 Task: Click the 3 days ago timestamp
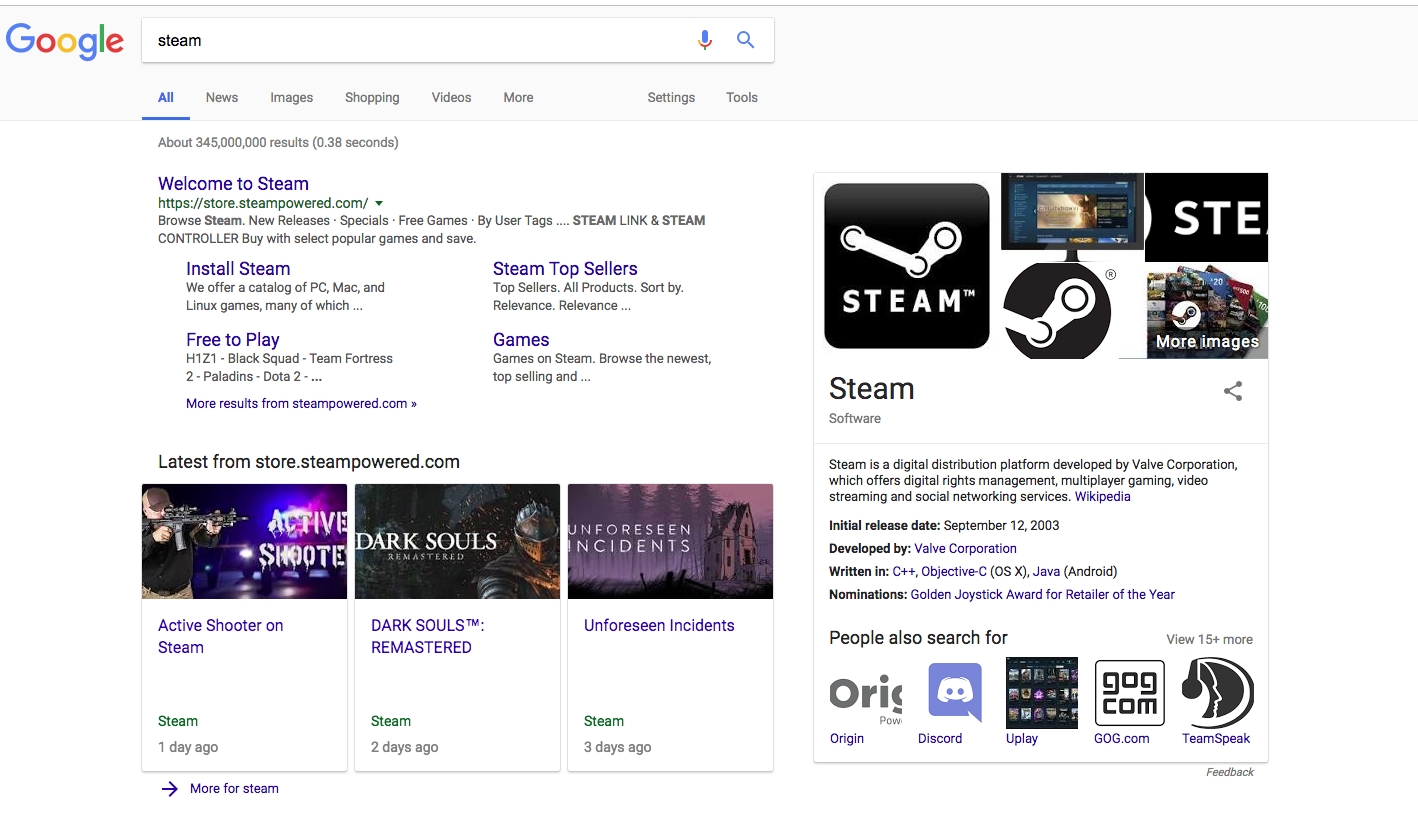pyautogui.click(x=618, y=748)
